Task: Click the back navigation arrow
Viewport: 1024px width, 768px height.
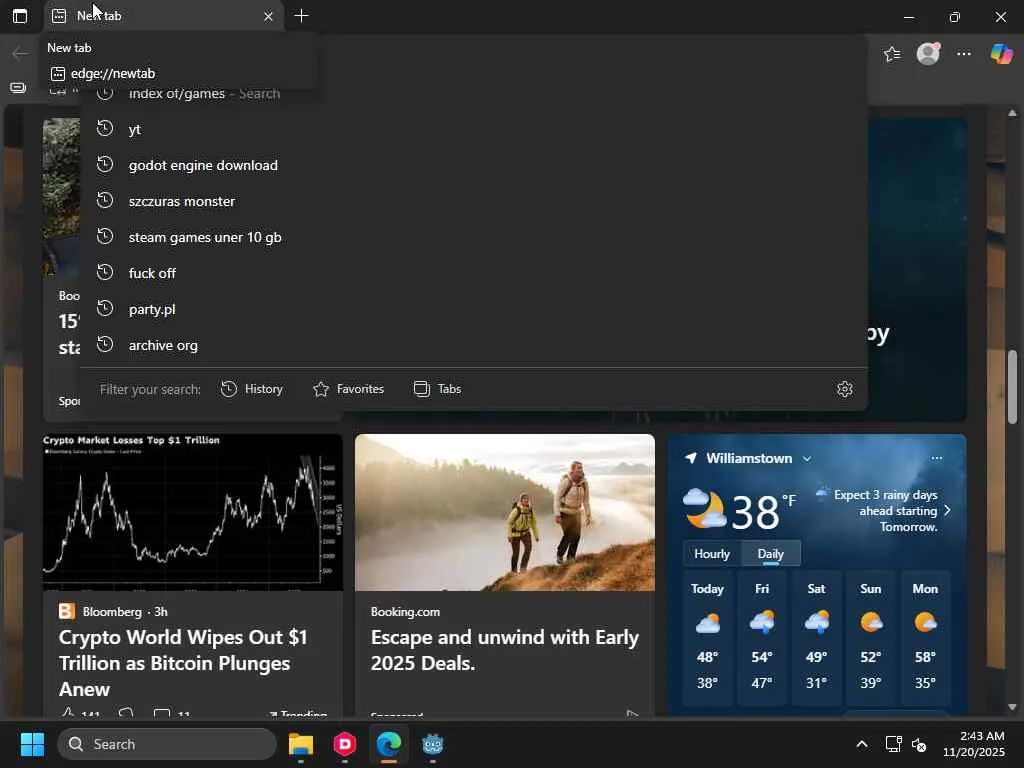Action: click(20, 53)
